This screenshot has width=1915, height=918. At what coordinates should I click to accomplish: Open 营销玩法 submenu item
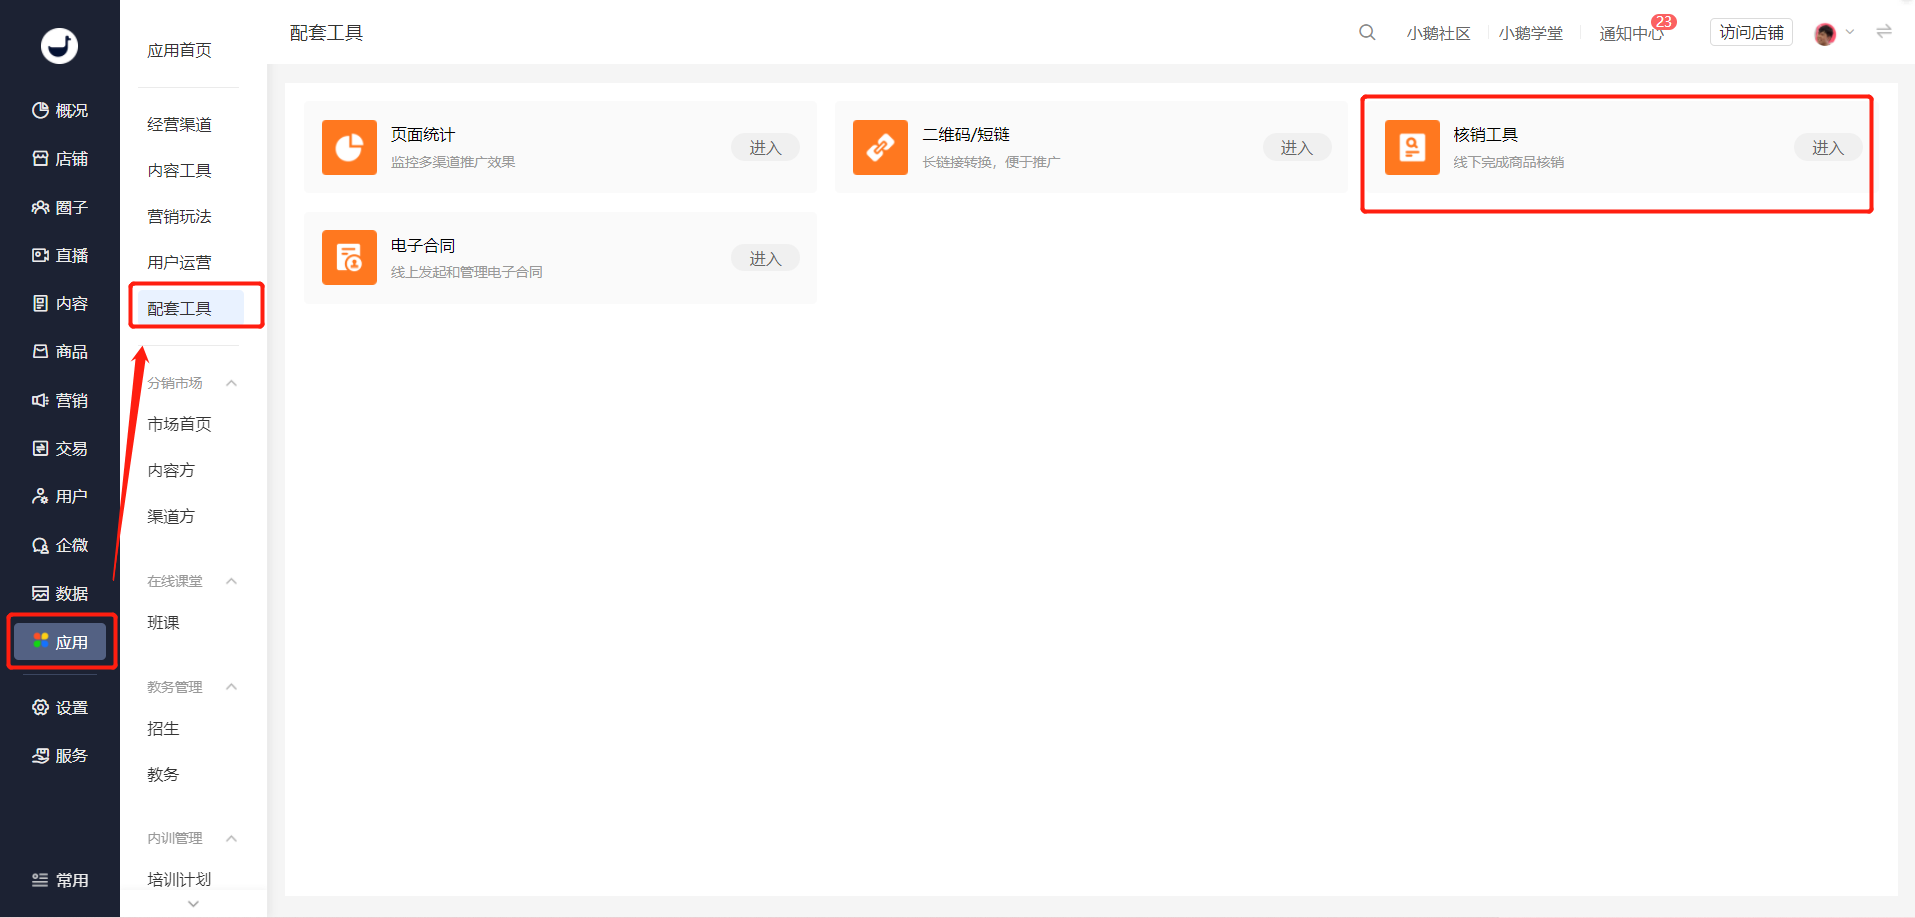(x=179, y=216)
